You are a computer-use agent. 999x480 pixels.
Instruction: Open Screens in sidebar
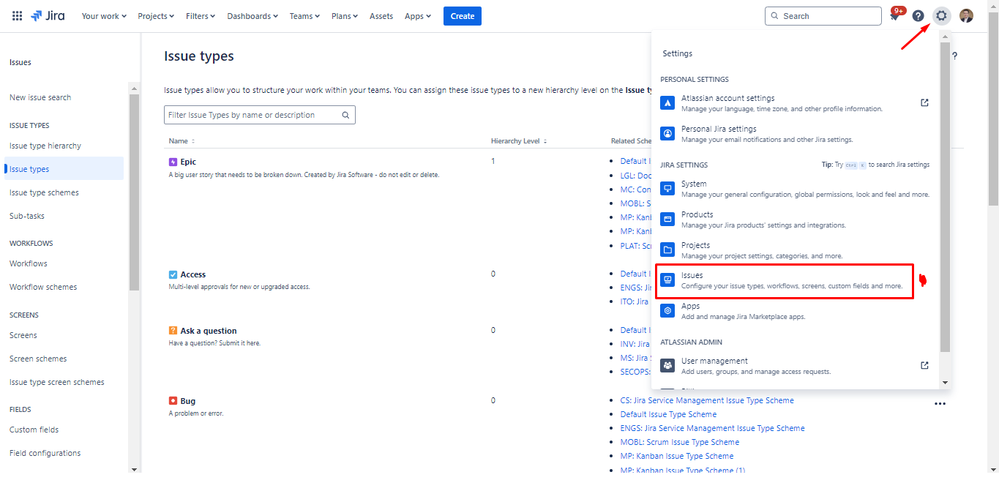(24, 335)
